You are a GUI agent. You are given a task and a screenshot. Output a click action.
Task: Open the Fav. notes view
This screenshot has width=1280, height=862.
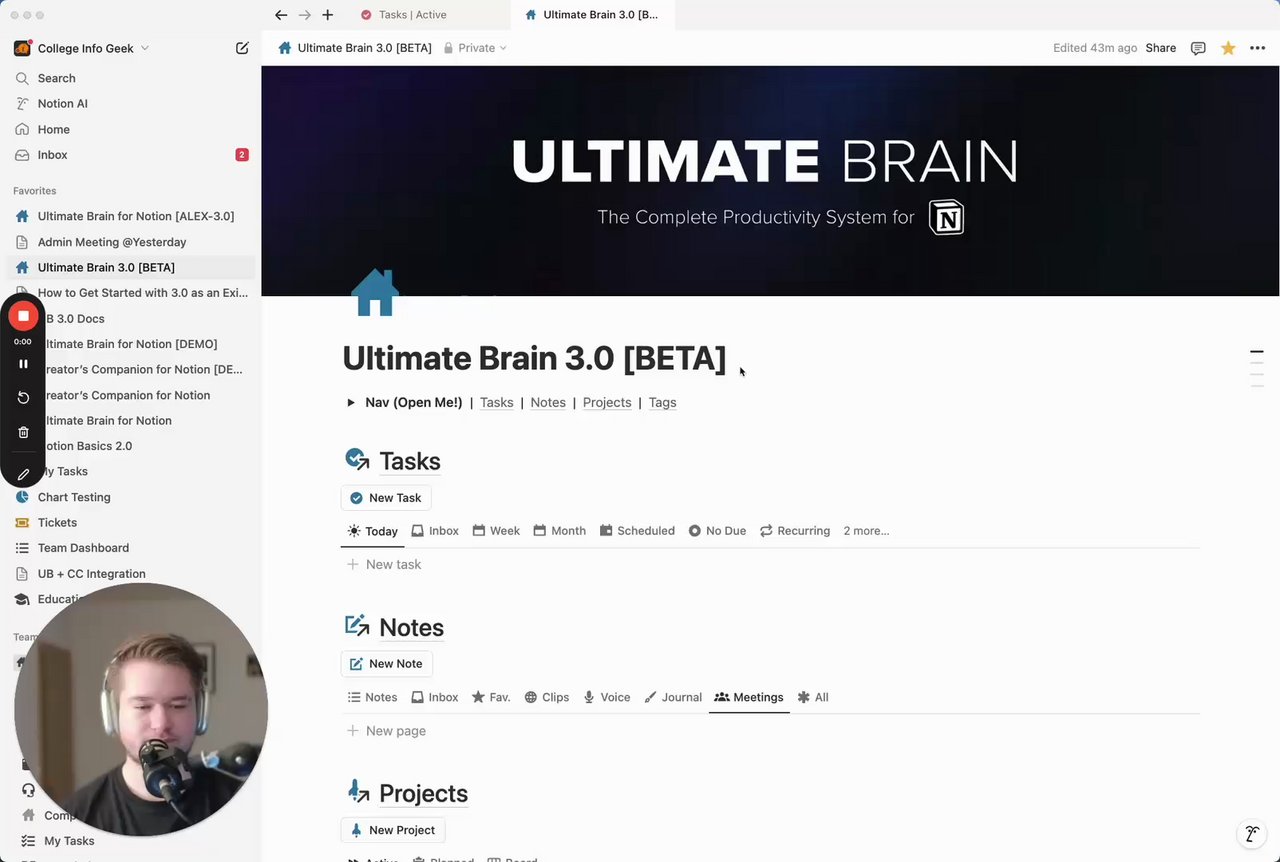(491, 697)
